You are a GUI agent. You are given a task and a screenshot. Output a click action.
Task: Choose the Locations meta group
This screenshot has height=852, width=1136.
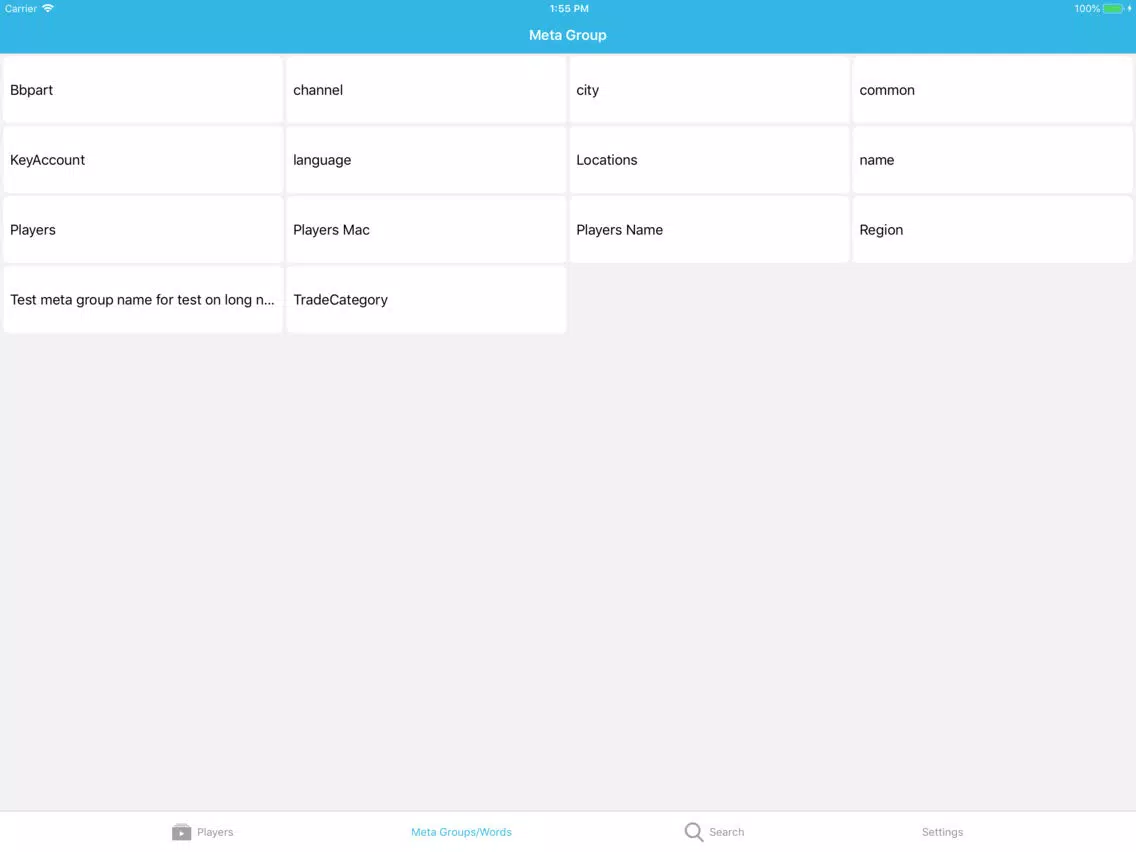click(709, 160)
